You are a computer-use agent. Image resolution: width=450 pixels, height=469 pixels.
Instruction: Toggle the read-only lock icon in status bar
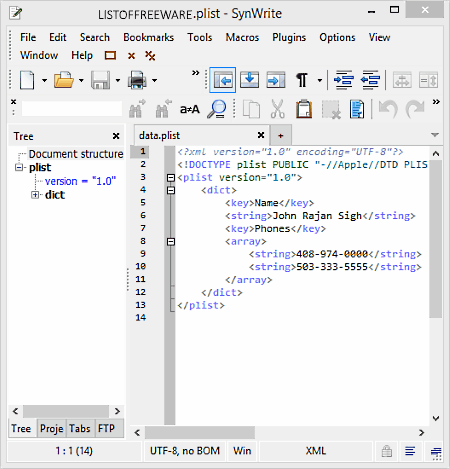coord(387,451)
